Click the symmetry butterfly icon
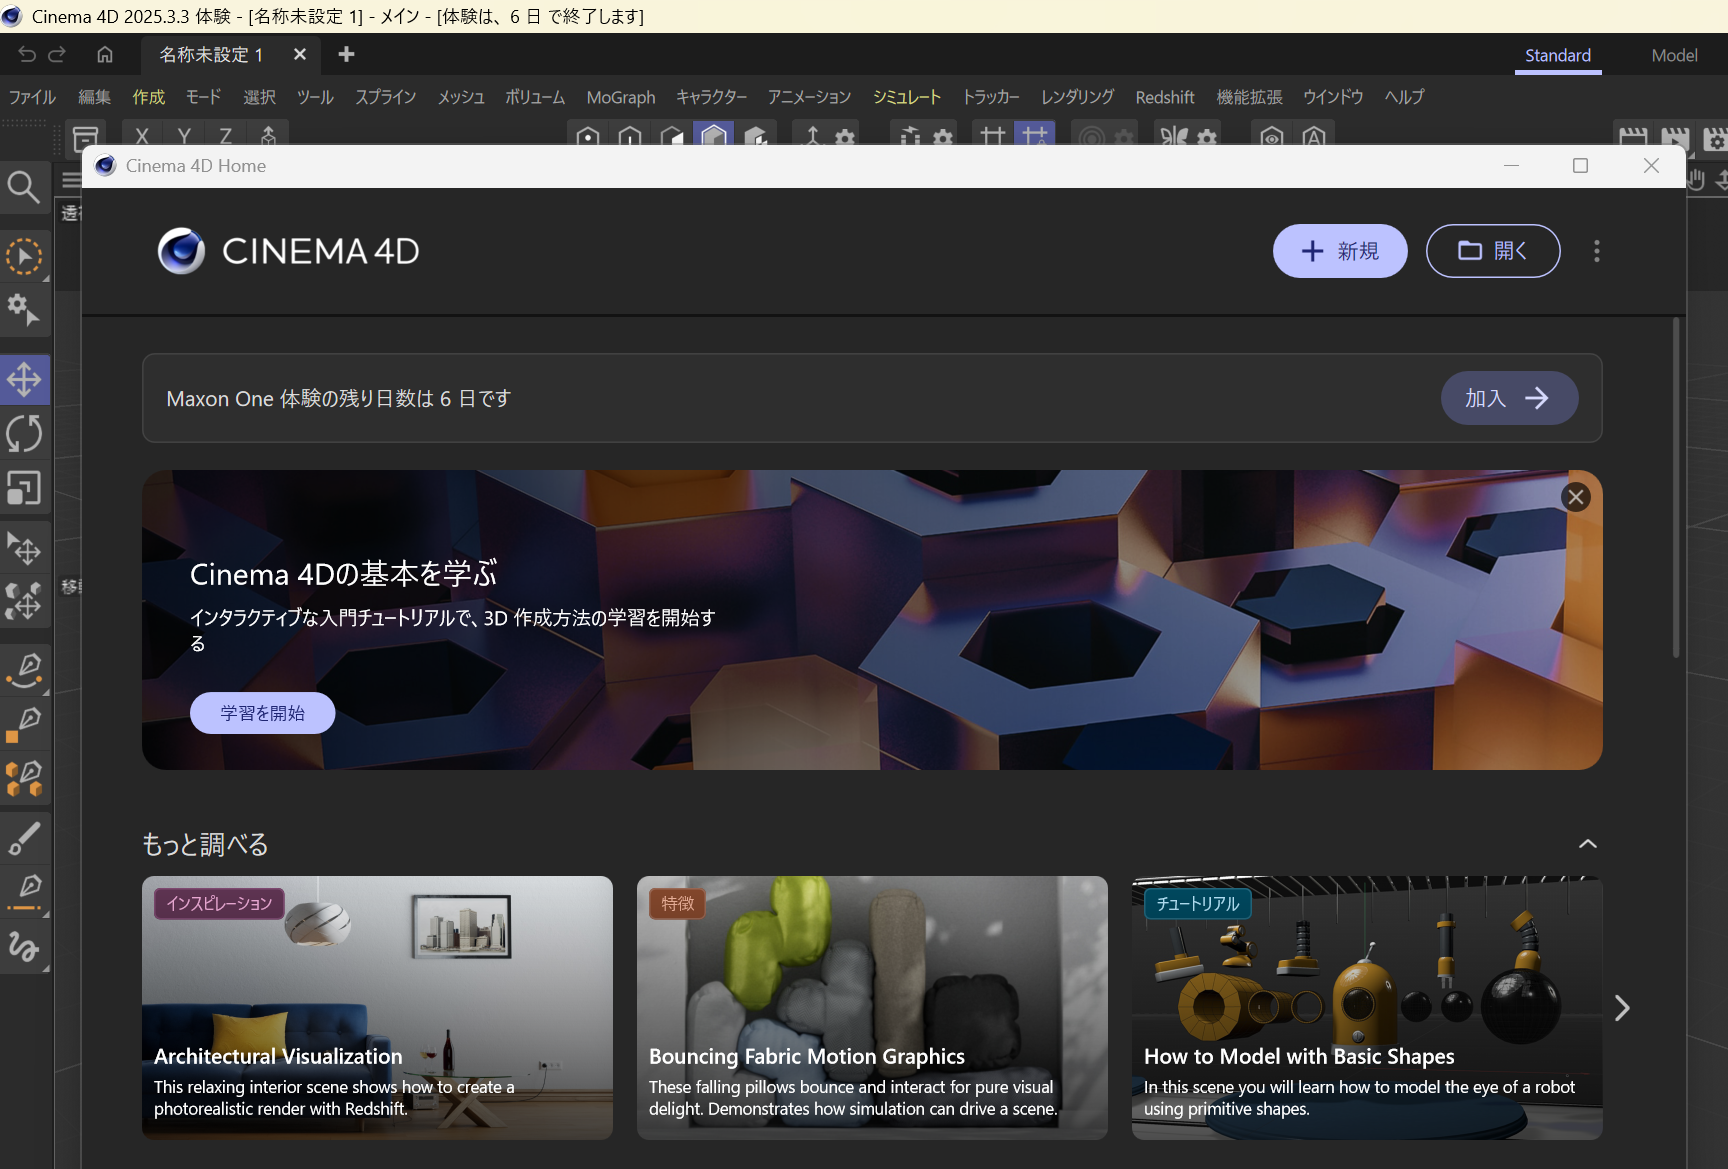 (x=1173, y=135)
